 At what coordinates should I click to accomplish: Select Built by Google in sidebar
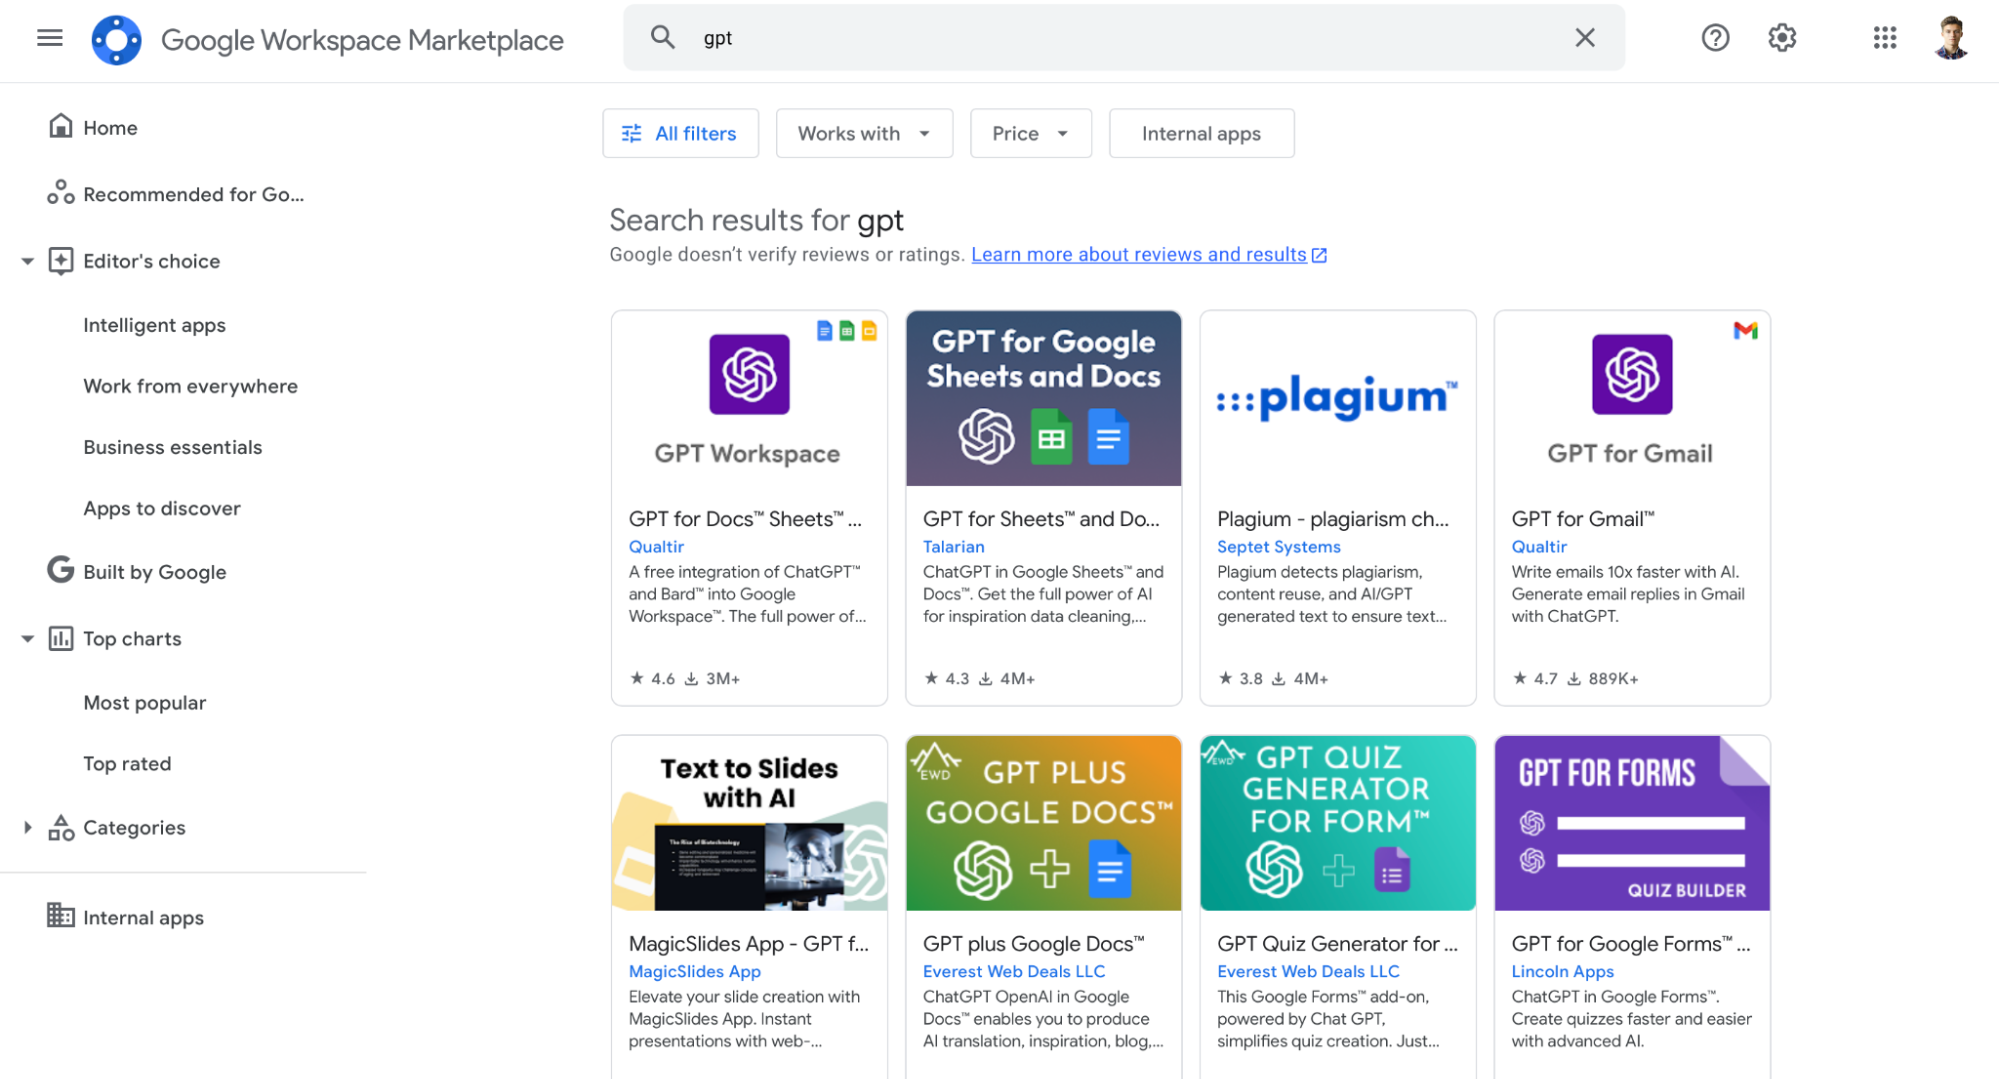[x=154, y=572]
